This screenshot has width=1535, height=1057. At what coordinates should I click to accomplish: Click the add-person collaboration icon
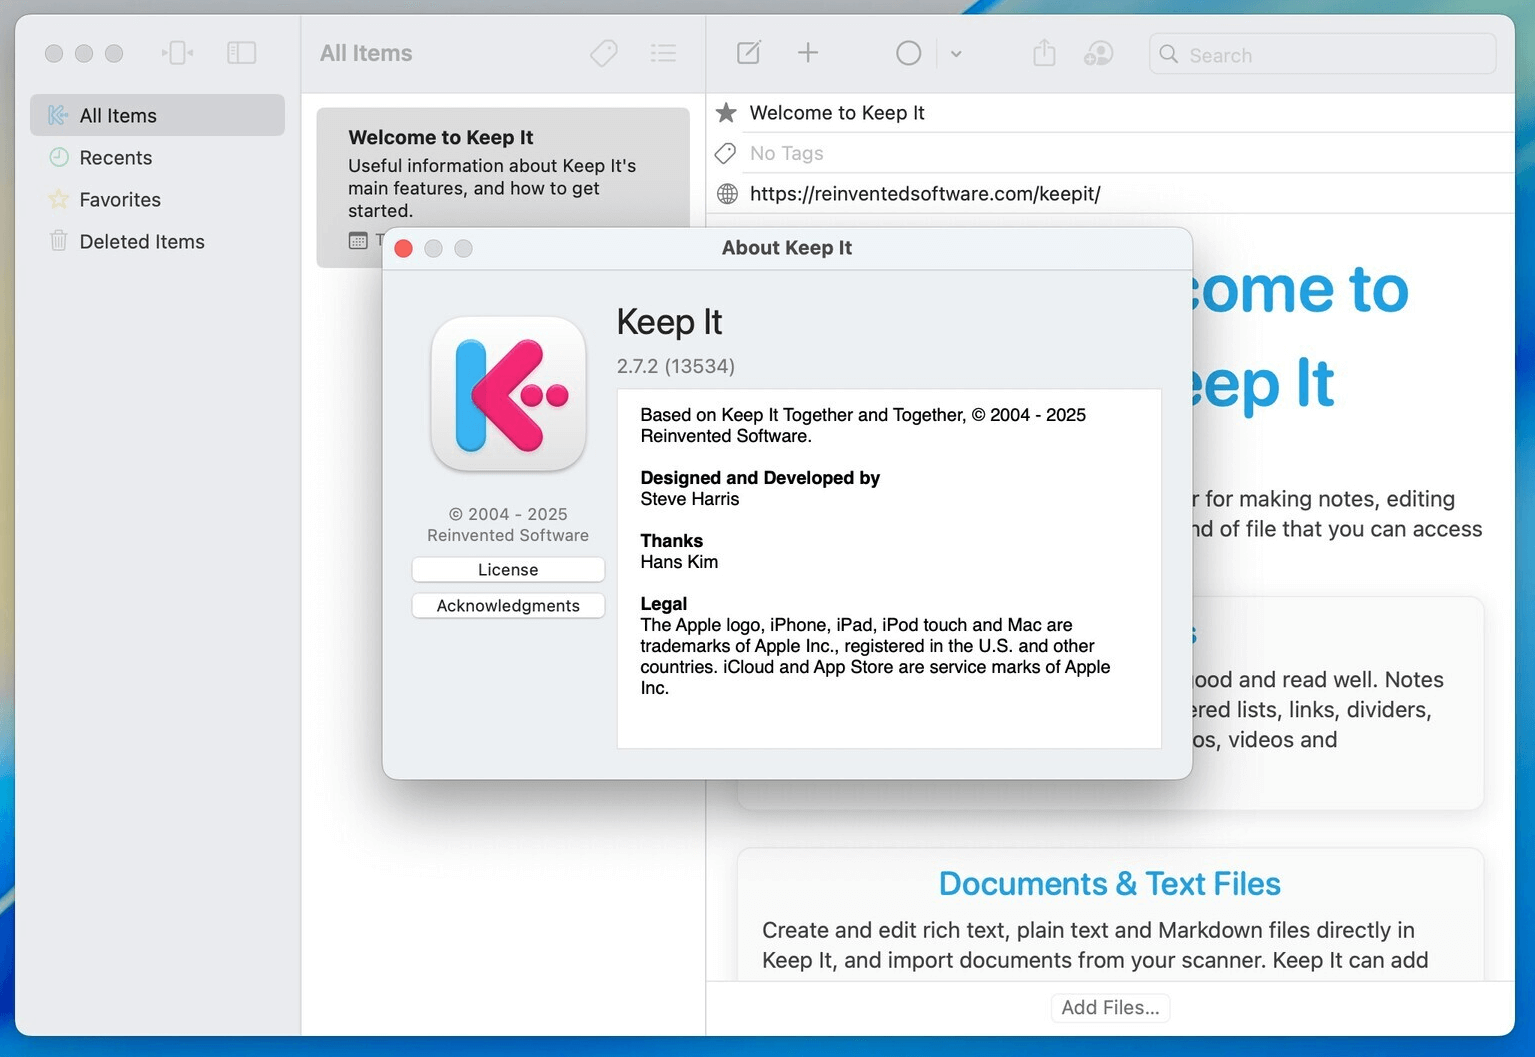[1097, 53]
